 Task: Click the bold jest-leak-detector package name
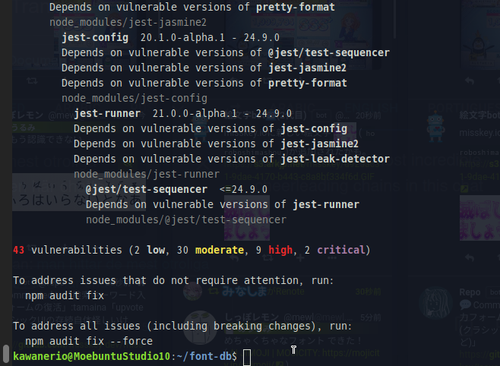pyautogui.click(x=335, y=159)
